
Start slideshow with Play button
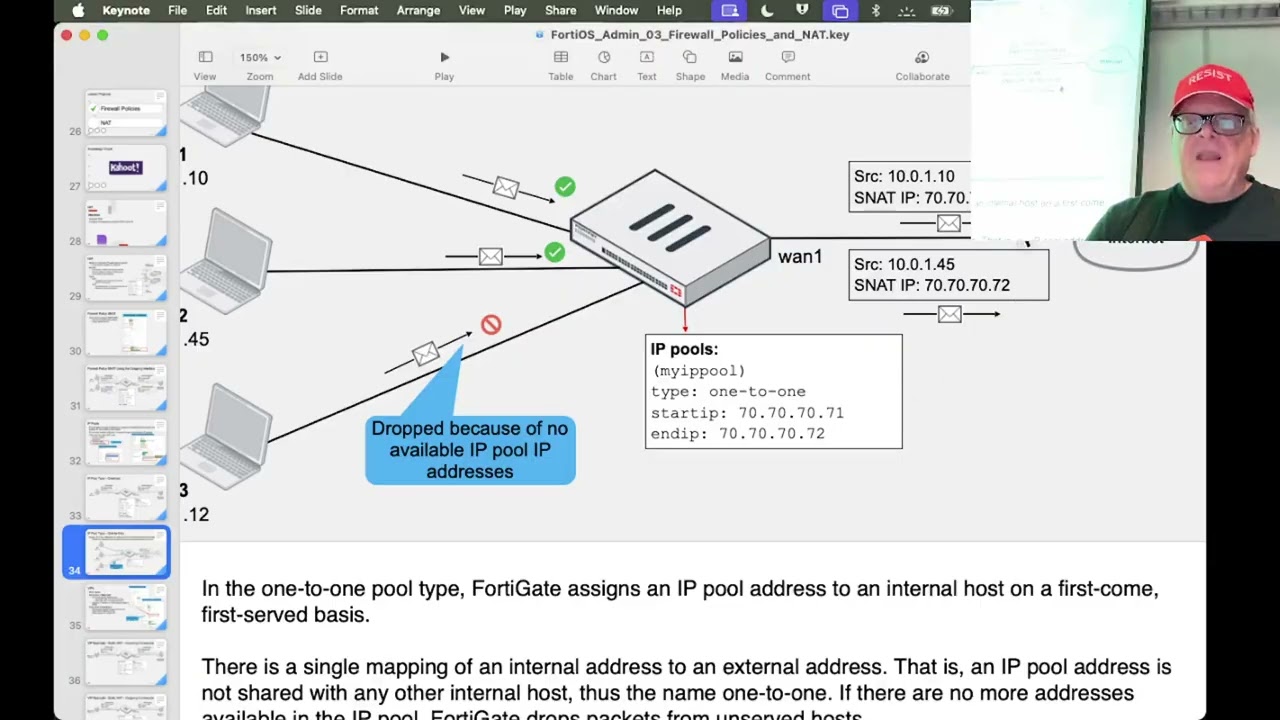444,66
